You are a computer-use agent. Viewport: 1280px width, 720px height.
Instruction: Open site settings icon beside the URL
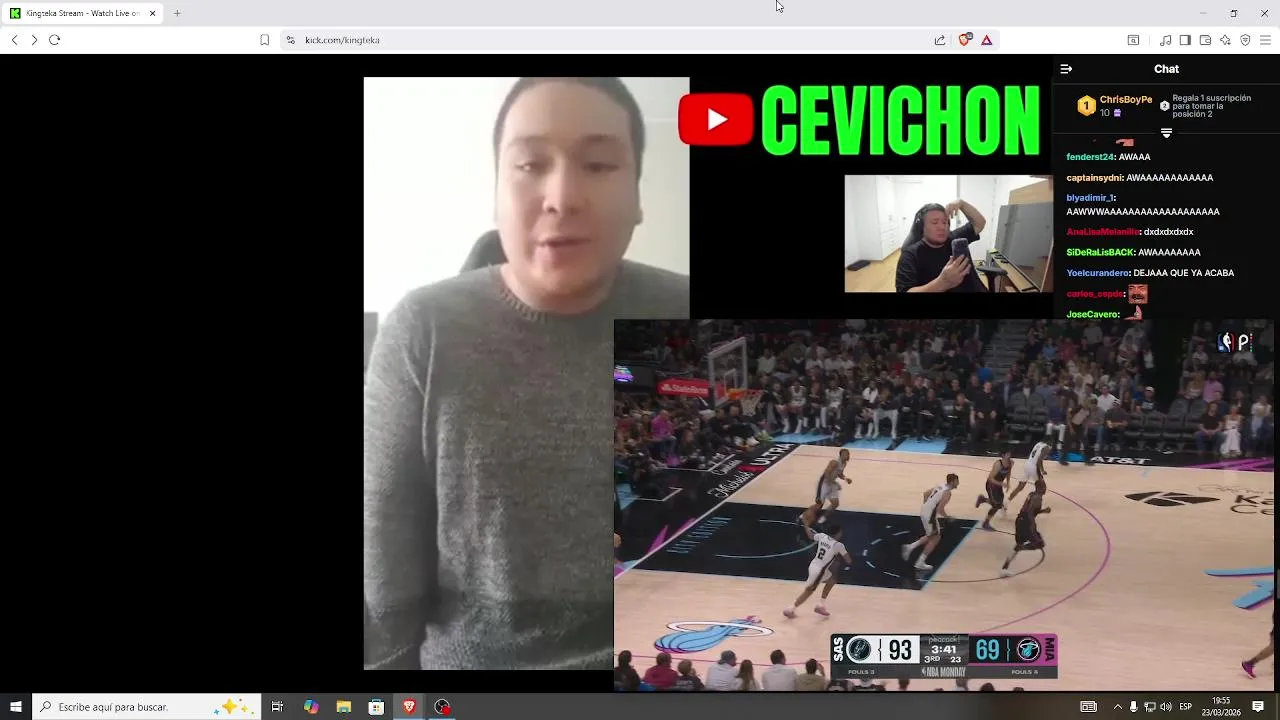point(290,40)
